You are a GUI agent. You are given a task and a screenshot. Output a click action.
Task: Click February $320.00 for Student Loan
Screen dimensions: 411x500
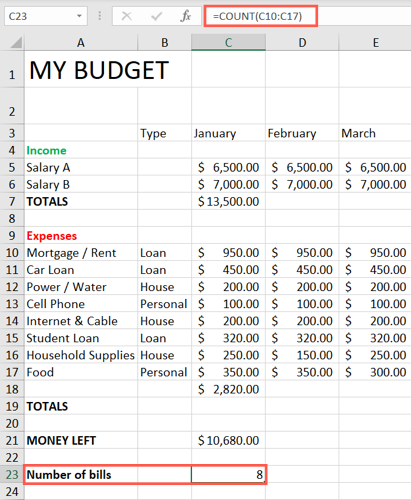coord(302,338)
